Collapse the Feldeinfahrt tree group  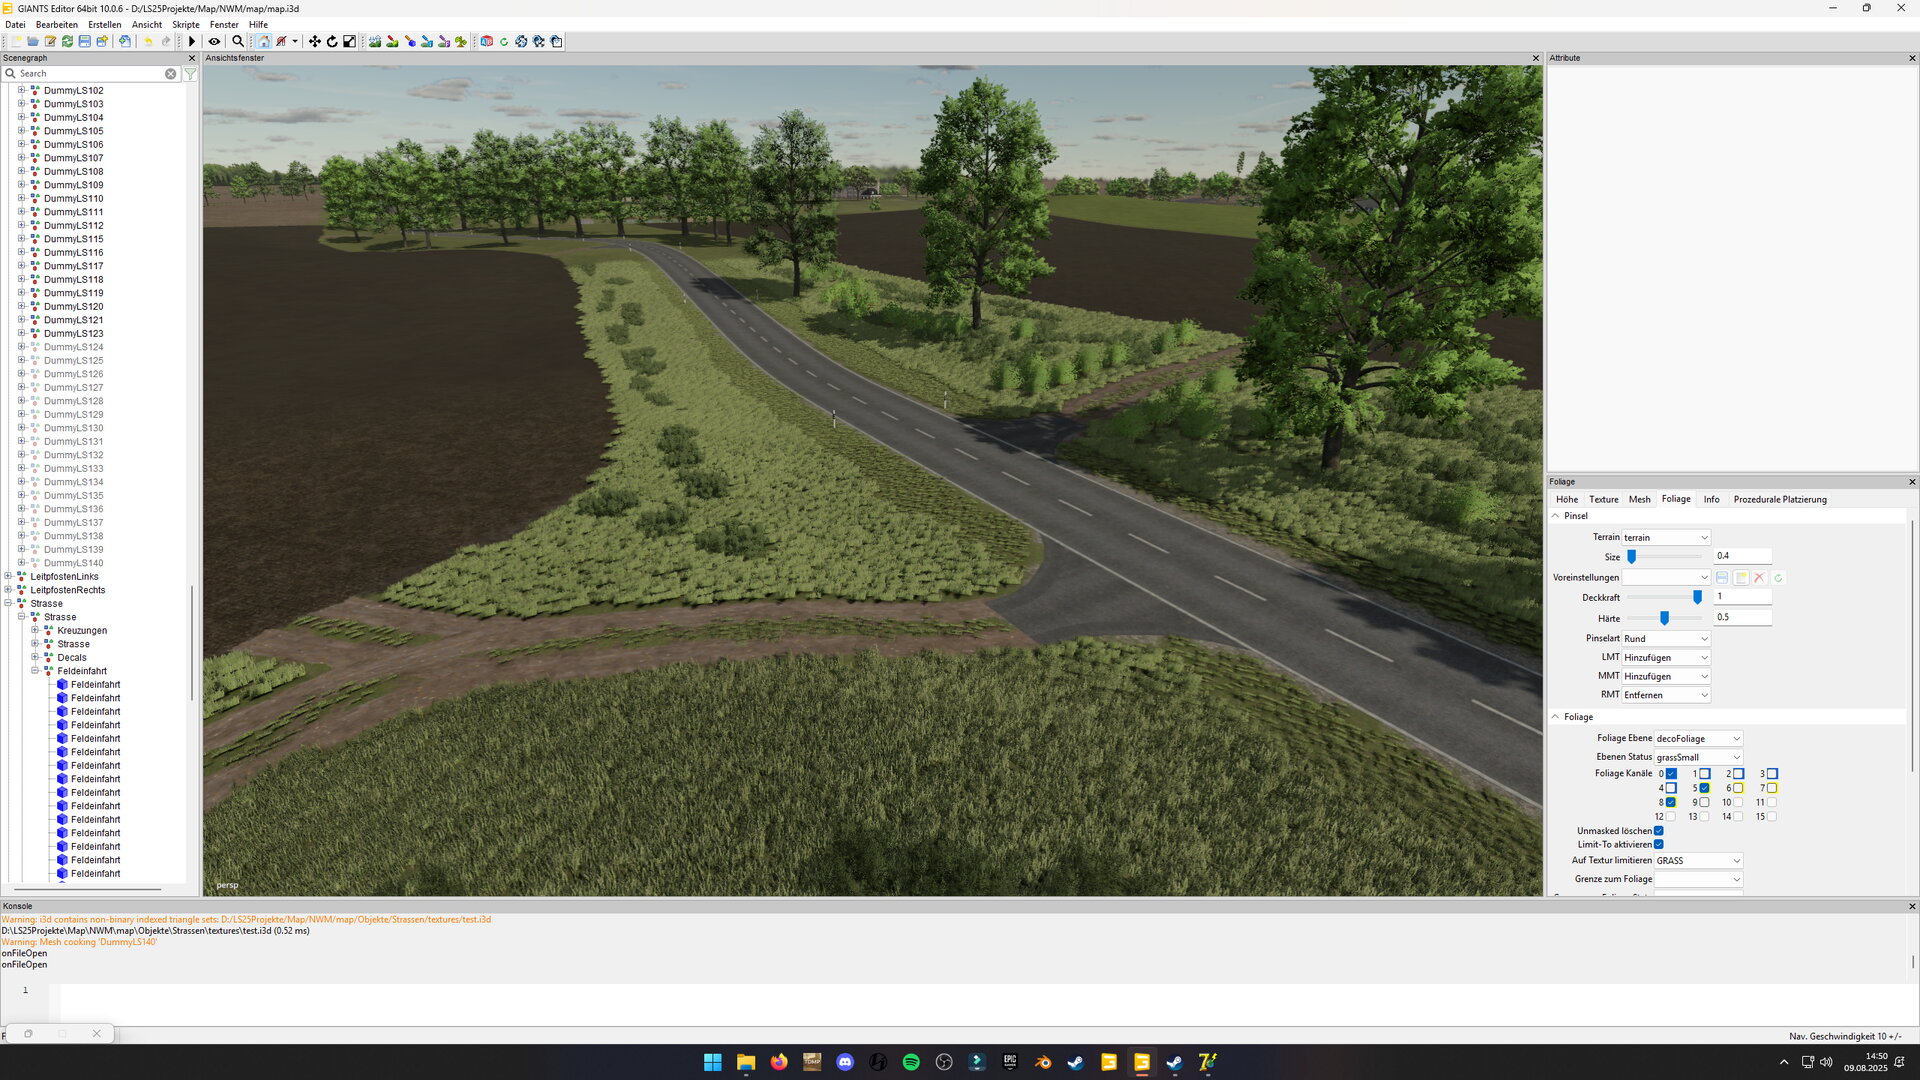(35, 671)
